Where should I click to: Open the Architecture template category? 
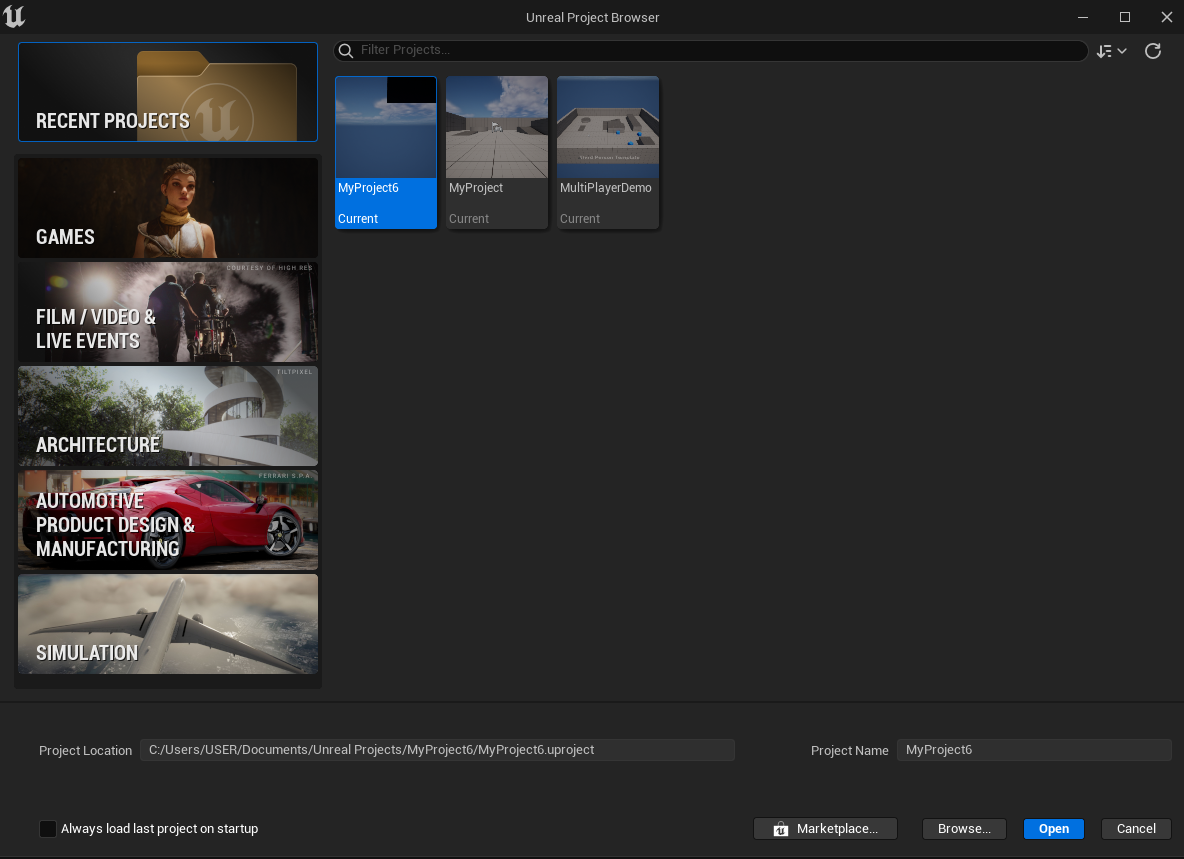click(x=167, y=416)
